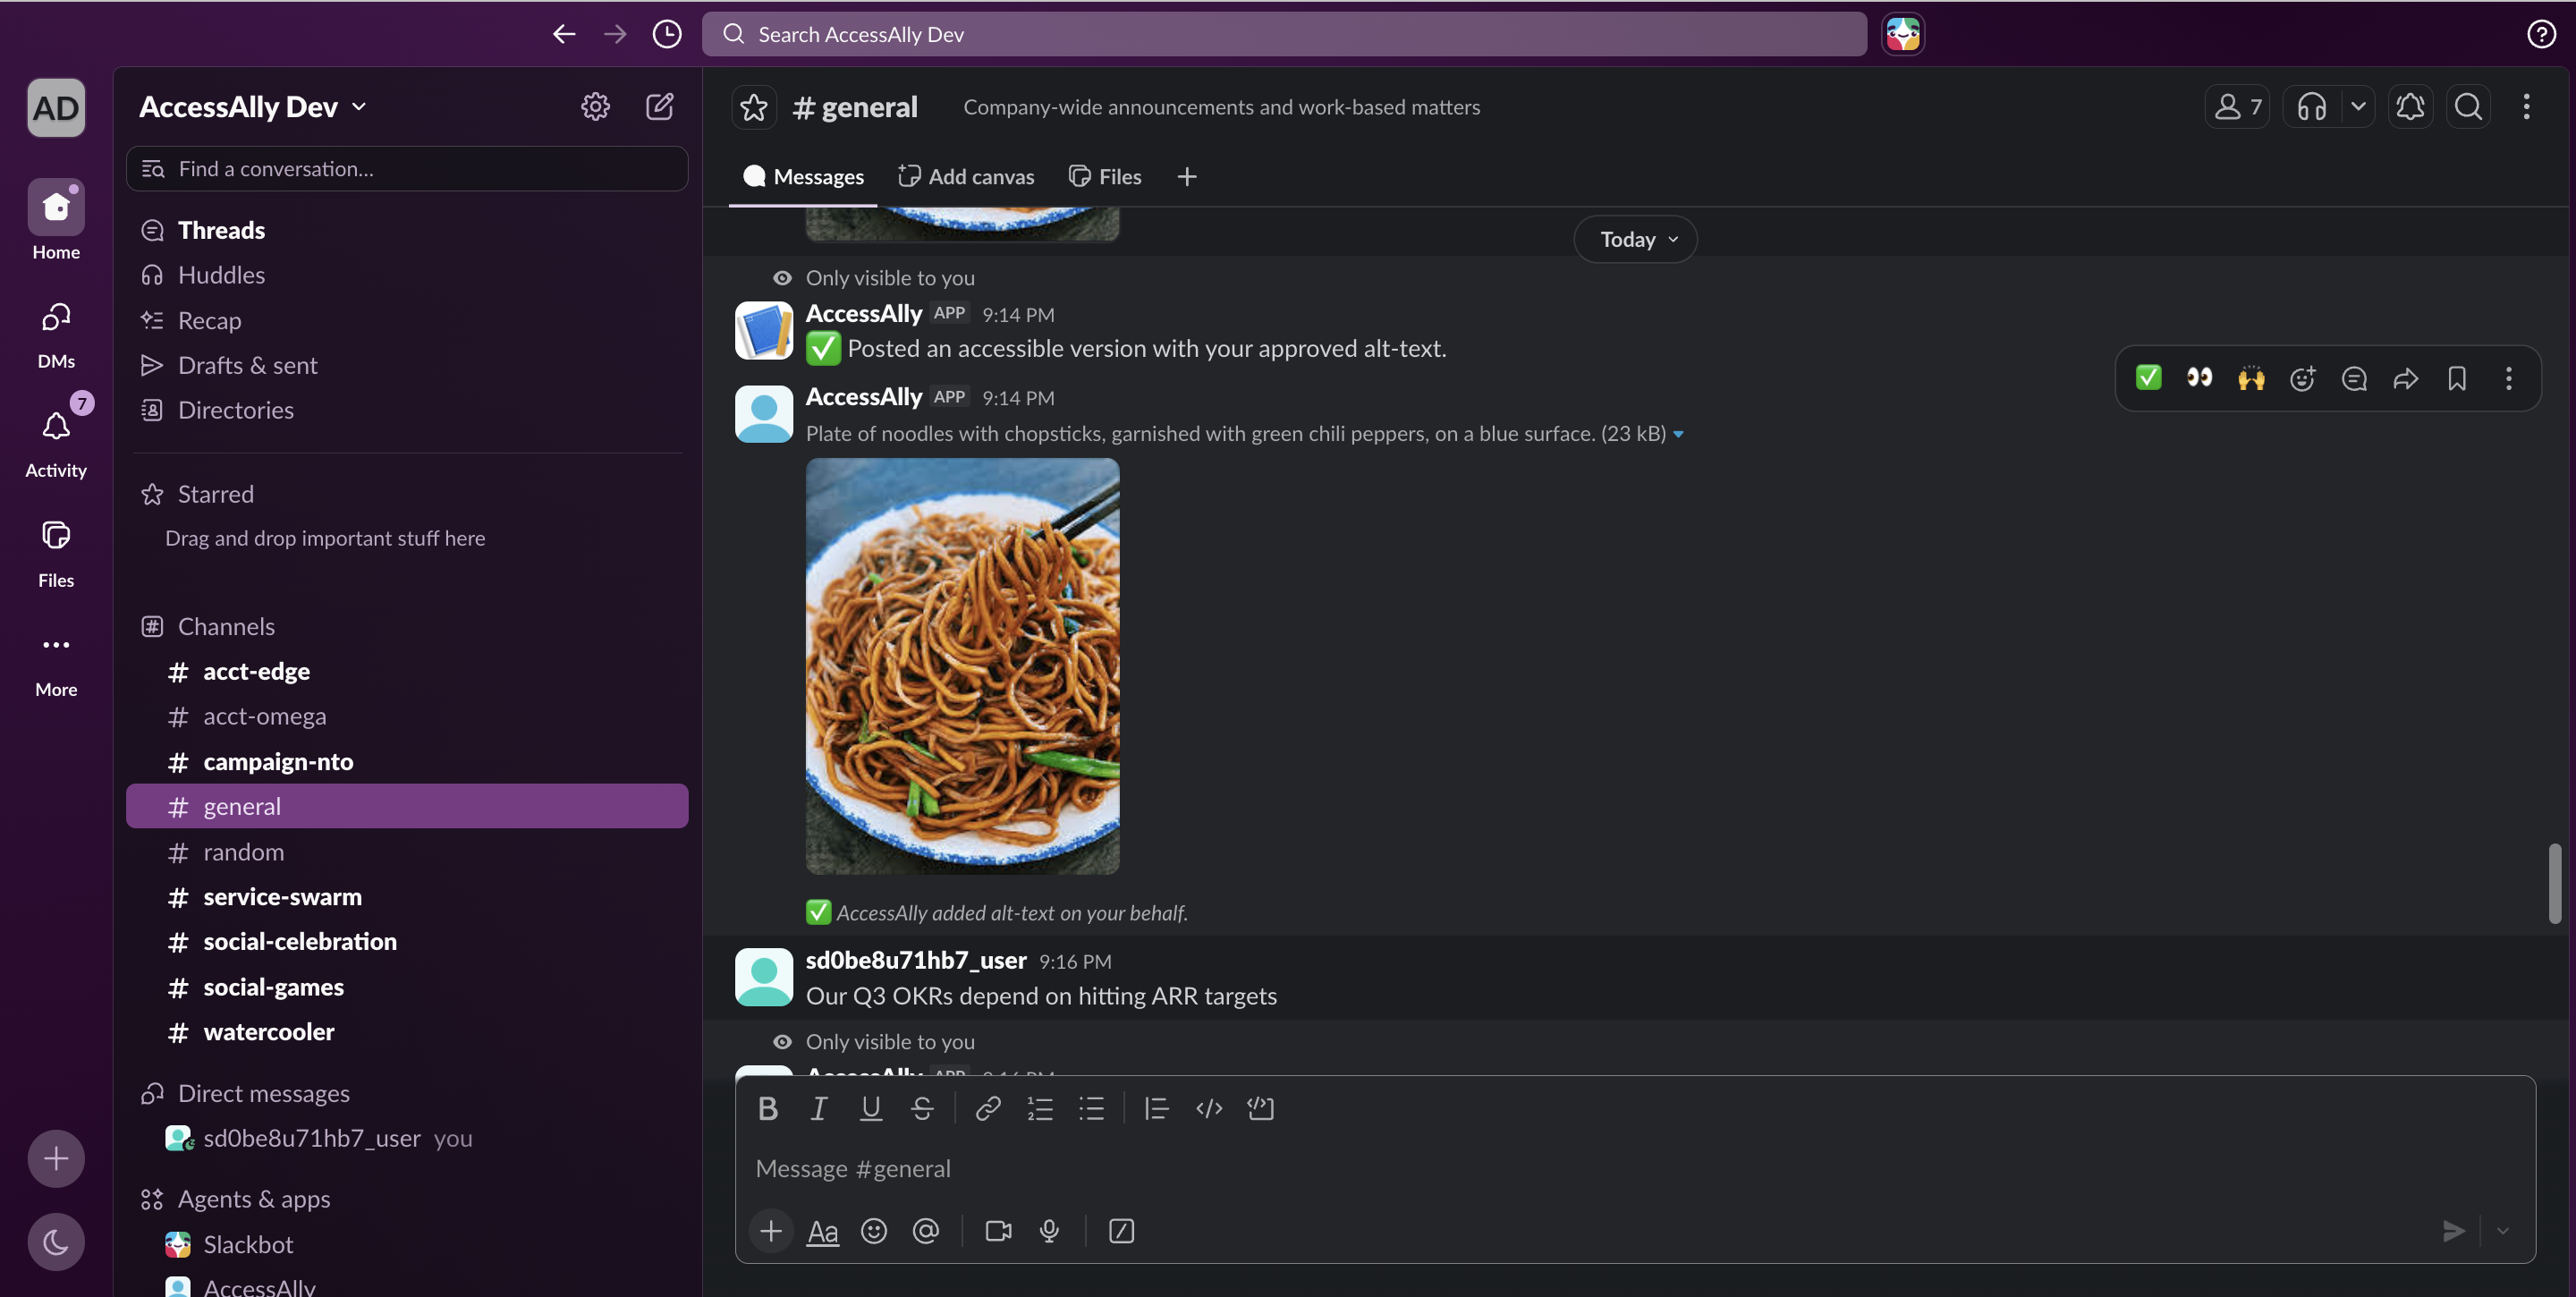Open the AccessAlly Dev workspace menu

(x=253, y=107)
